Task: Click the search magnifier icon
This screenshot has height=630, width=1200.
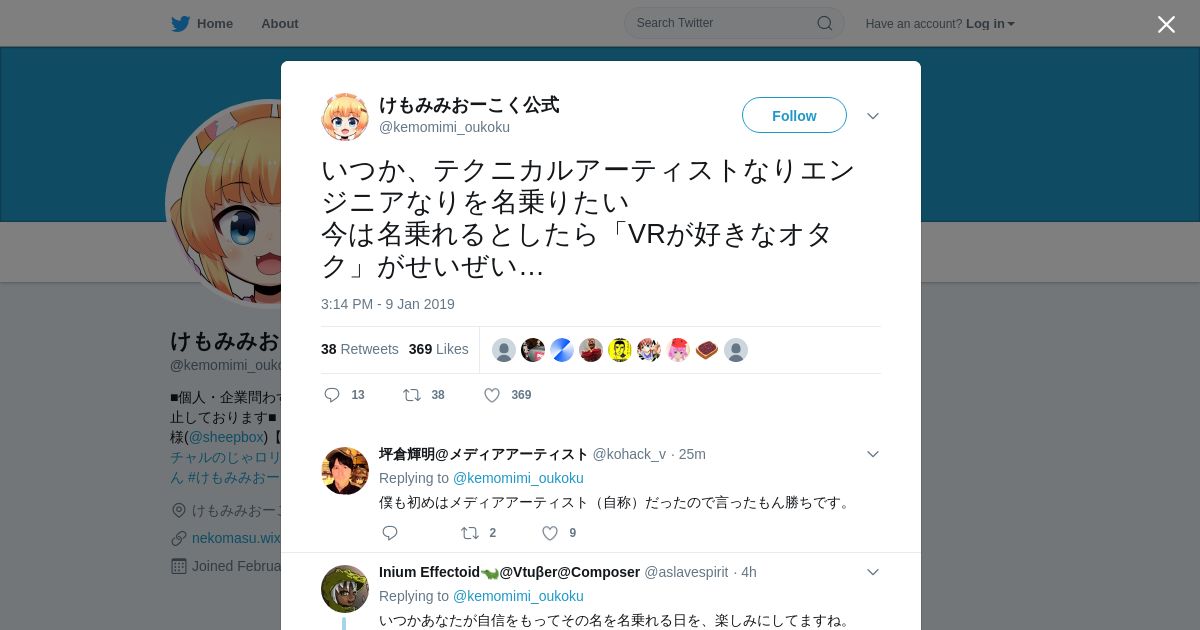Action: [825, 23]
